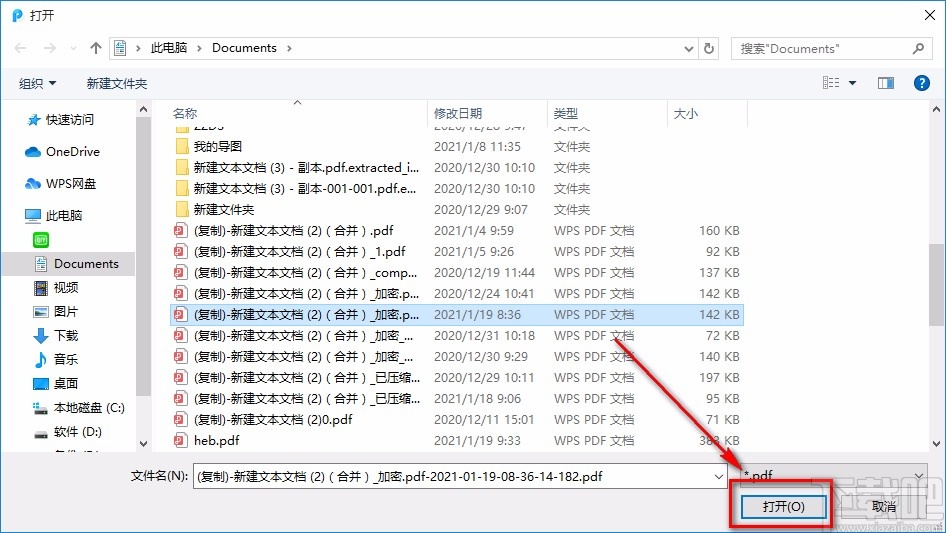Select the (合并)_comp... PDF file
This screenshot has width=946, height=533.
(x=457, y=273)
